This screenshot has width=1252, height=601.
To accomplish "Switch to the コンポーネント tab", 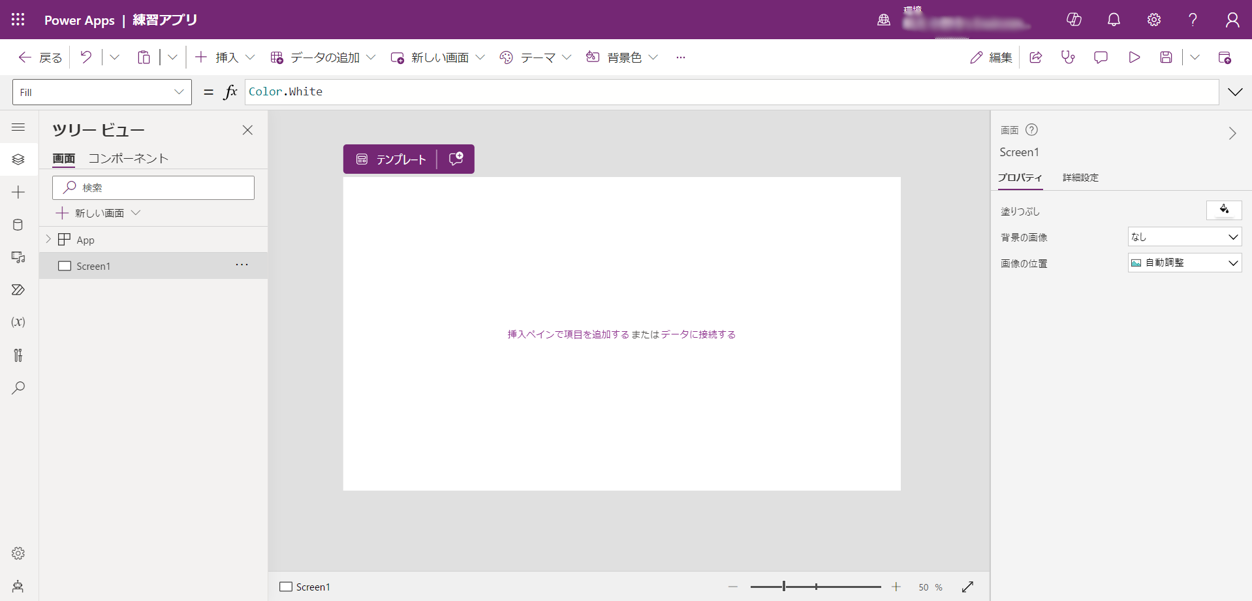I will [128, 158].
